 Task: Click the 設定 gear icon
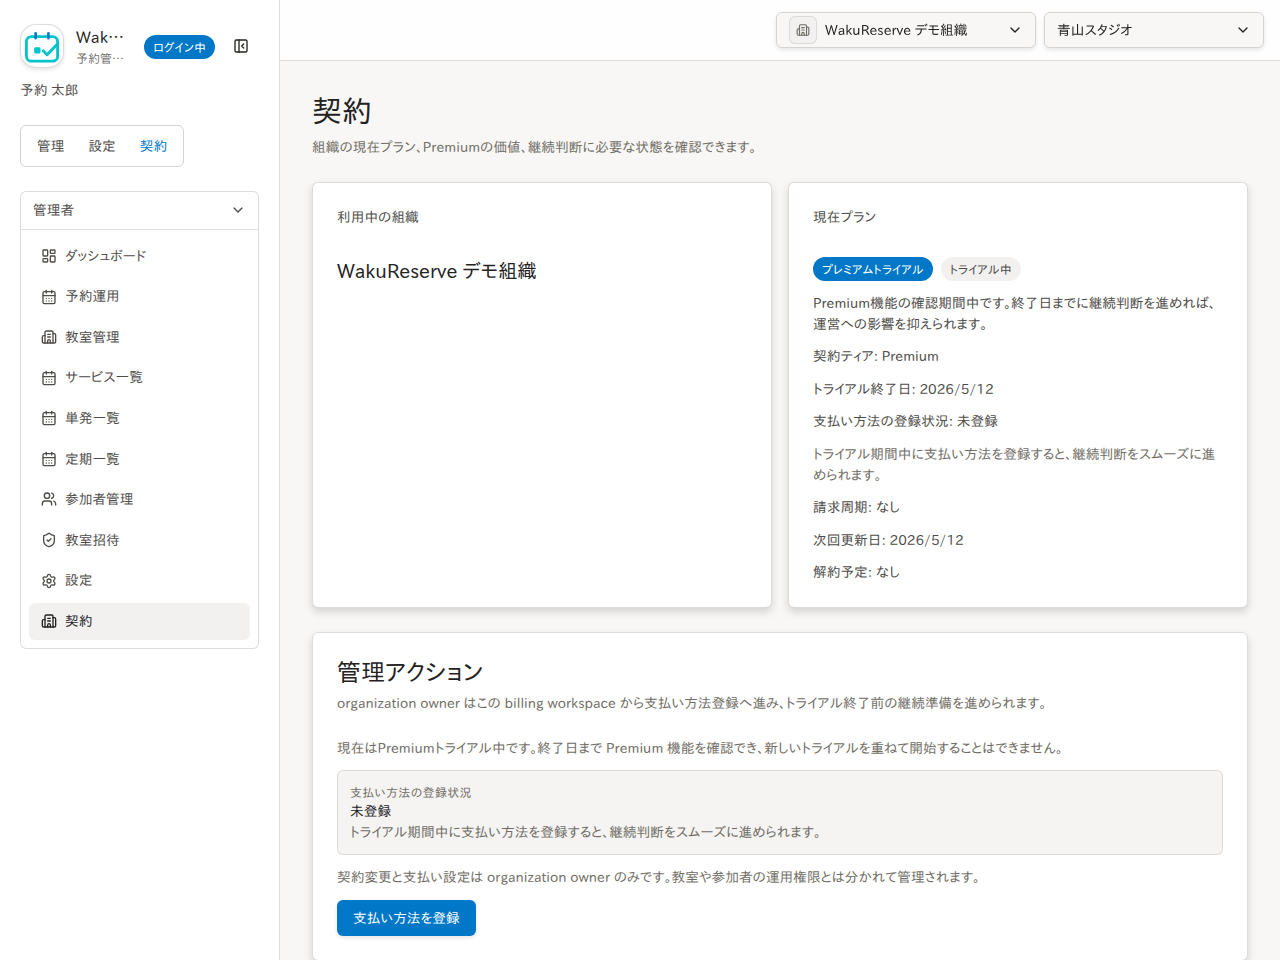point(49,581)
